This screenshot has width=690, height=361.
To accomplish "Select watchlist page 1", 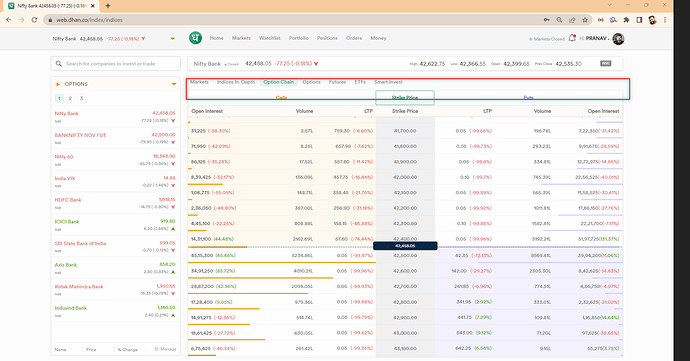I will (59, 98).
